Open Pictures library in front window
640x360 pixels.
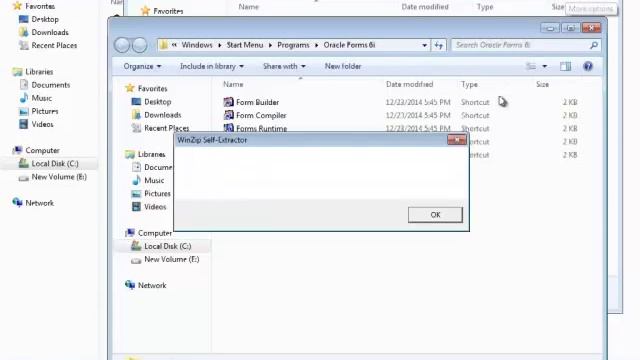pos(151,193)
